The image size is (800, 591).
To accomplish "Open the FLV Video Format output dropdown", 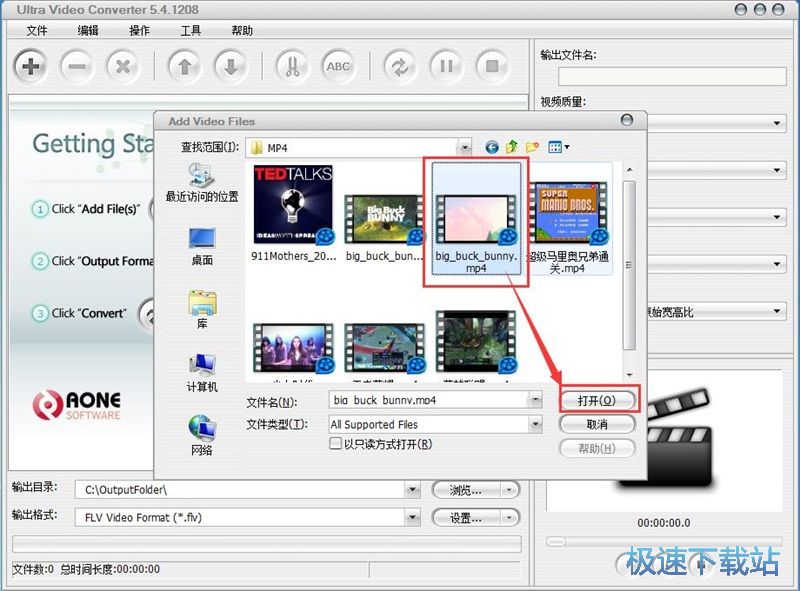I will (413, 517).
